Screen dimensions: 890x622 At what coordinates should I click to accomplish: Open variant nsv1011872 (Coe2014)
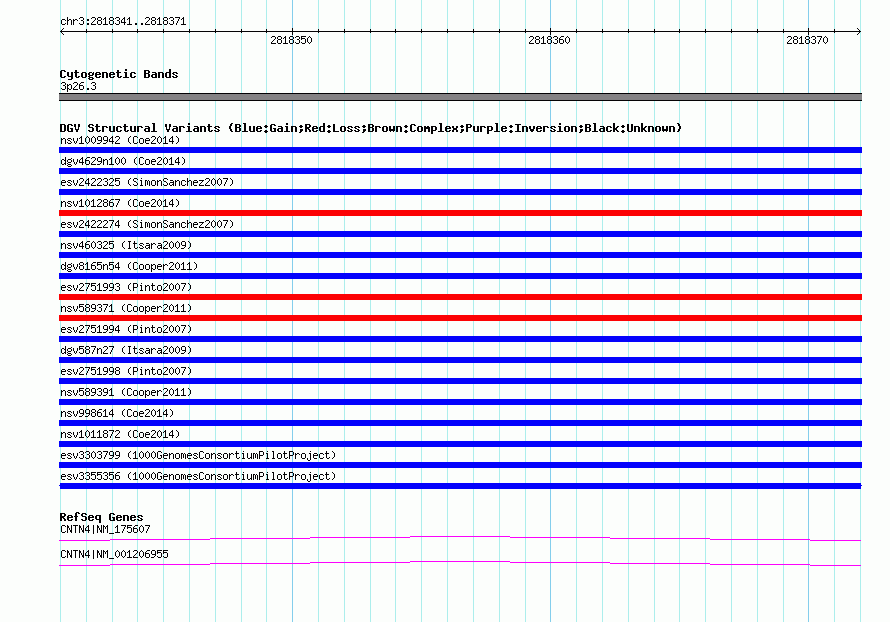tap(120, 434)
